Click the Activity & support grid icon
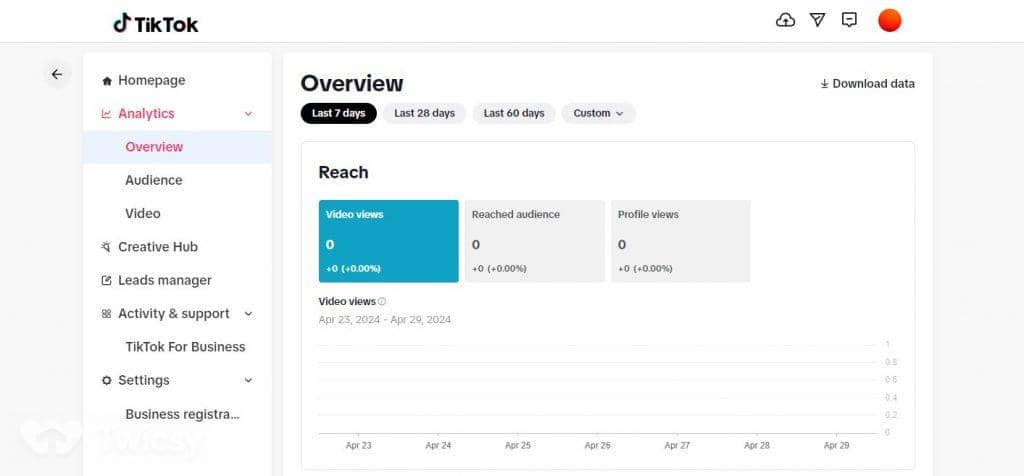 point(106,313)
